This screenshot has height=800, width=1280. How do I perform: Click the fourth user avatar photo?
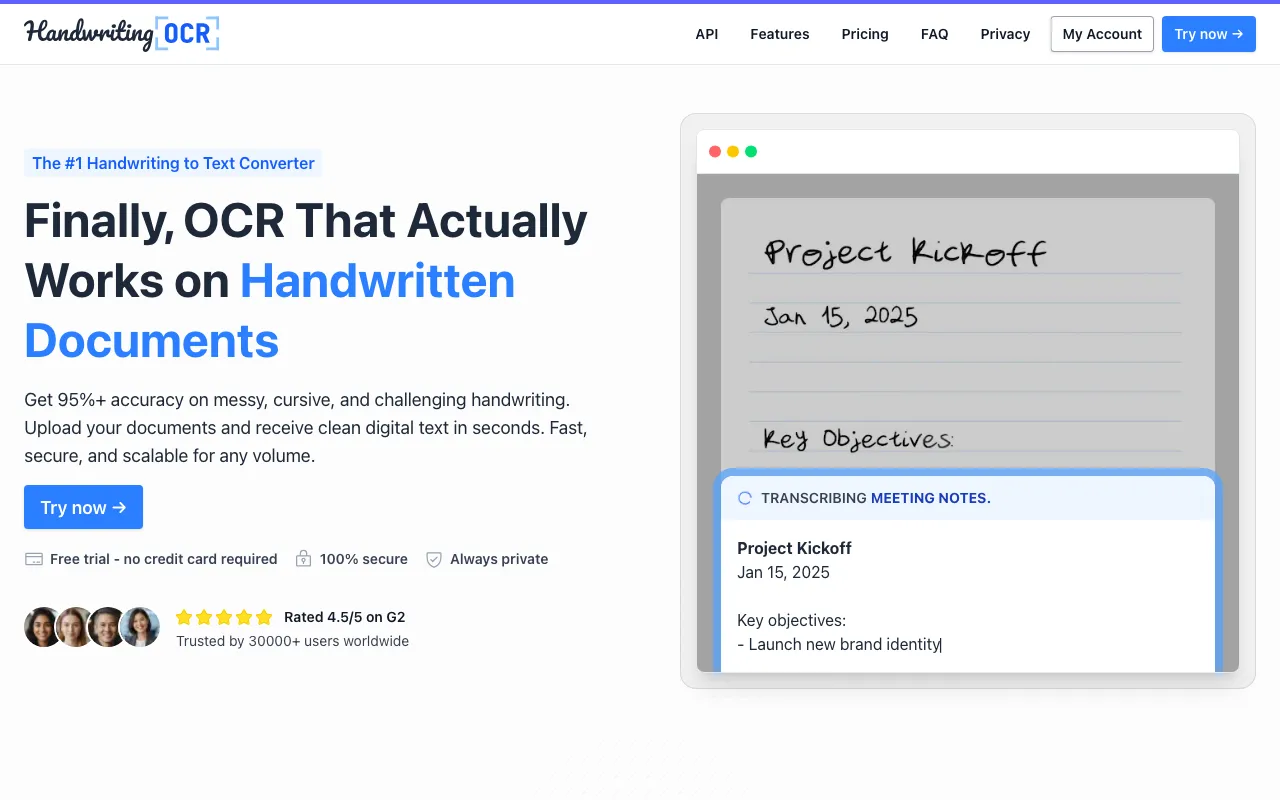coord(140,627)
